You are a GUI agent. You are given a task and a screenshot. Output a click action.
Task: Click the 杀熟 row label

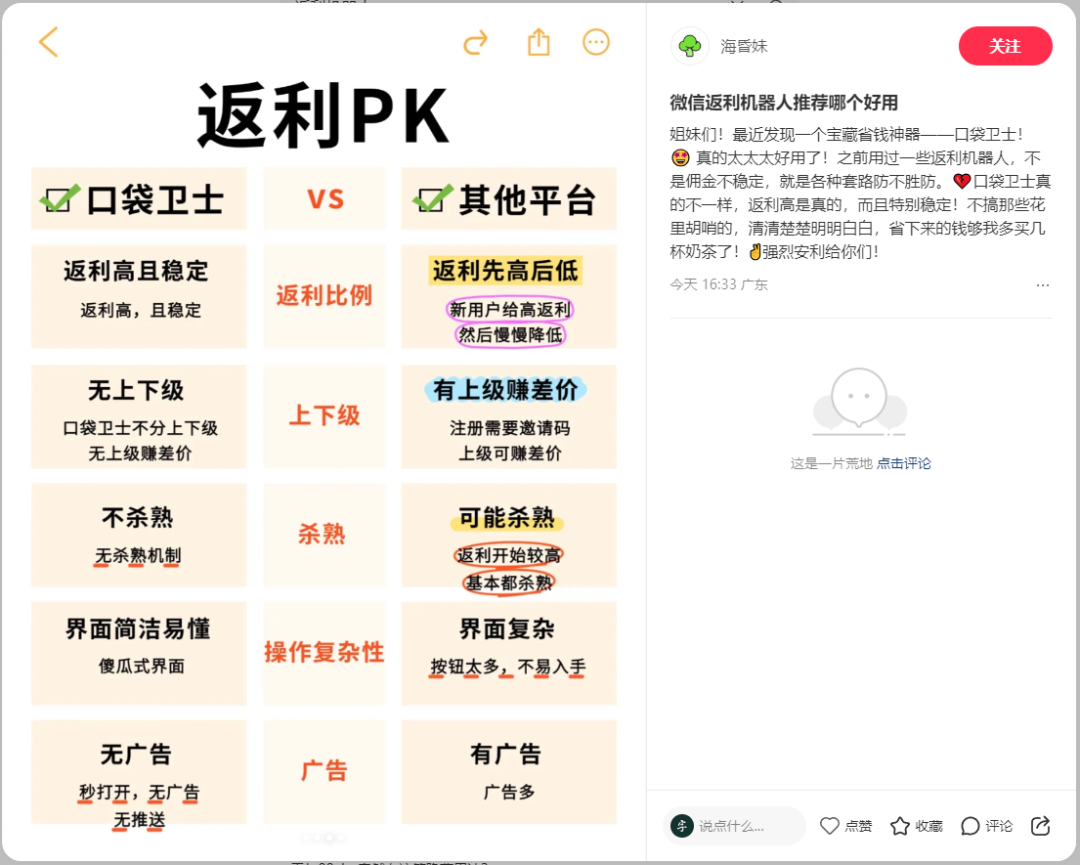tap(324, 534)
